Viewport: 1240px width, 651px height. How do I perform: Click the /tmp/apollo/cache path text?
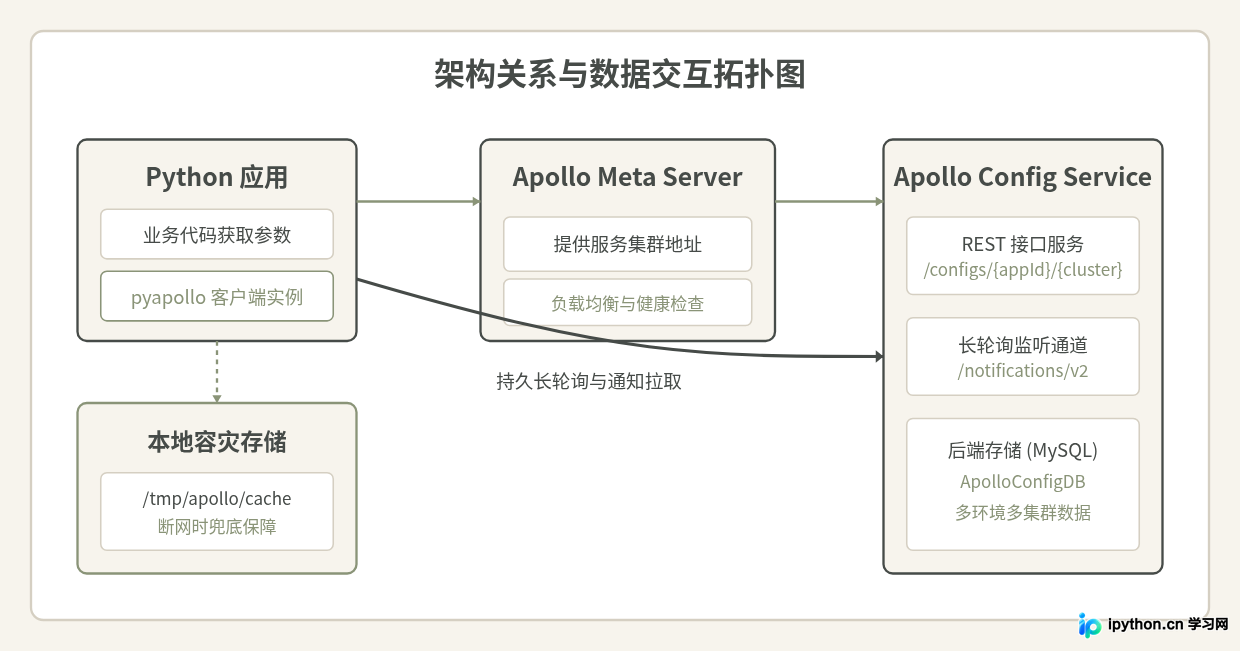point(217,498)
